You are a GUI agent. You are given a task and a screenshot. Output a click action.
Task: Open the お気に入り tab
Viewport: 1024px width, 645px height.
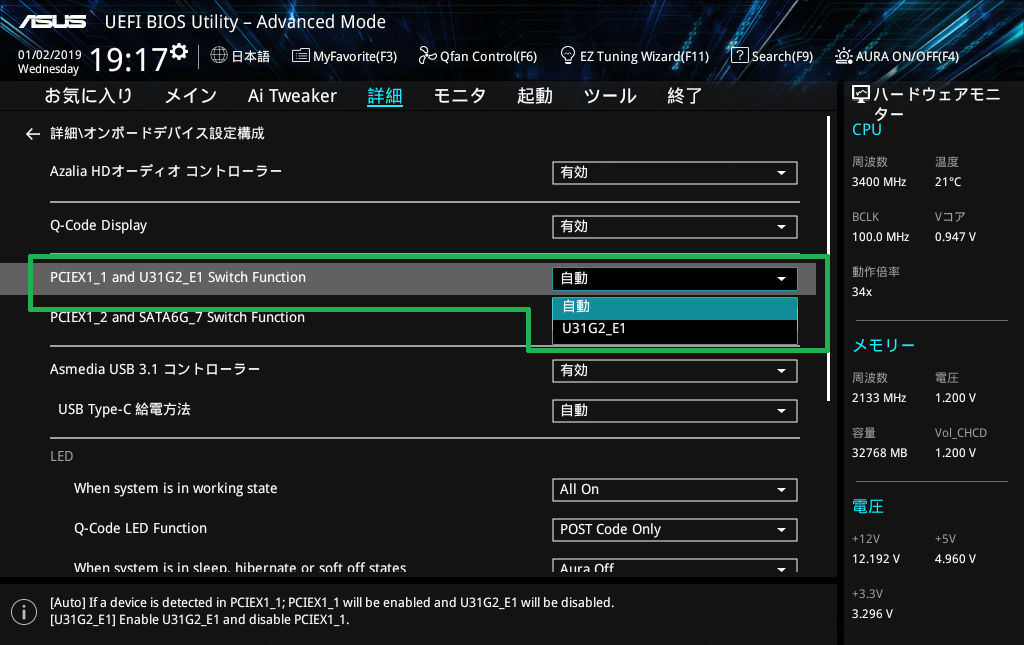pyautogui.click(x=88, y=96)
